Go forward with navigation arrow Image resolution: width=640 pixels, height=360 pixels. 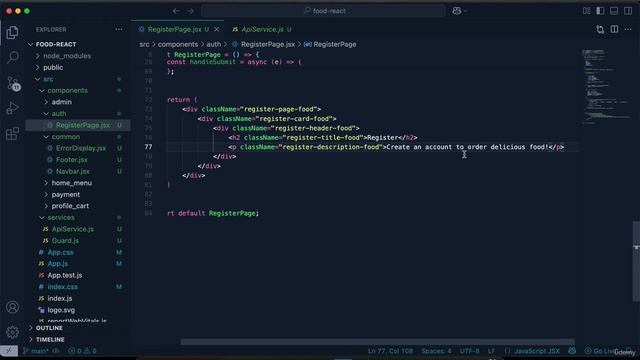(190, 11)
